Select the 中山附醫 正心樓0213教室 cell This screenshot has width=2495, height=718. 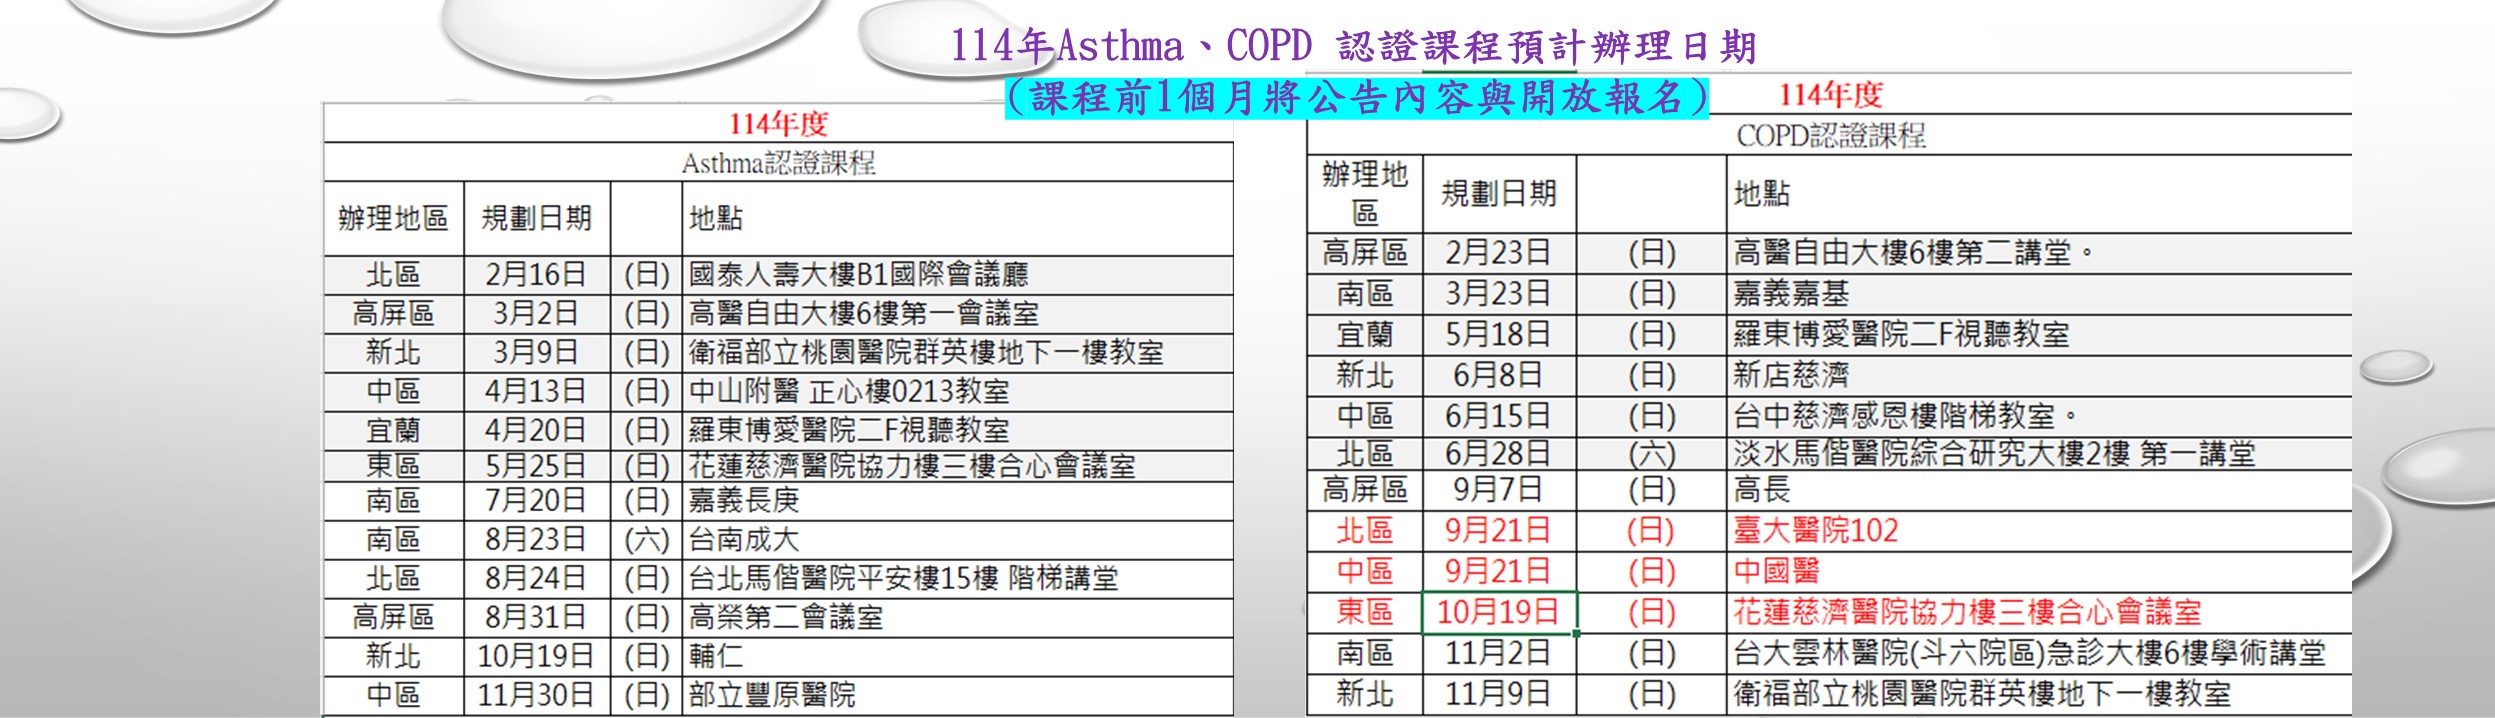(x=849, y=391)
